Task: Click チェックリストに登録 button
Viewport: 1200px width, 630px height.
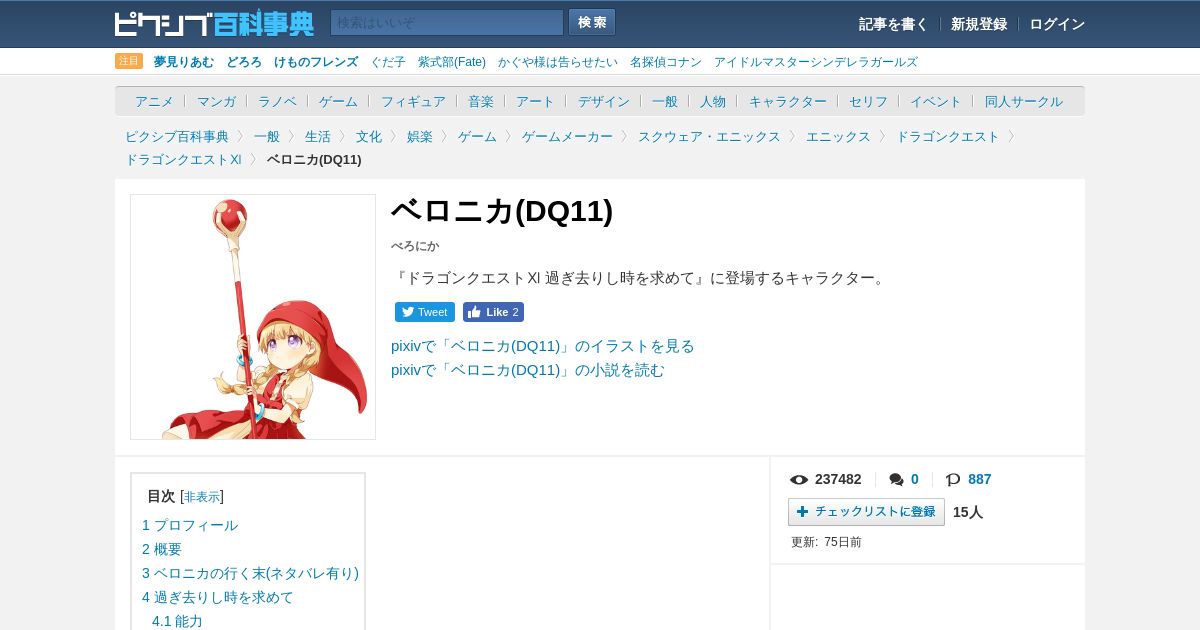Action: click(866, 512)
